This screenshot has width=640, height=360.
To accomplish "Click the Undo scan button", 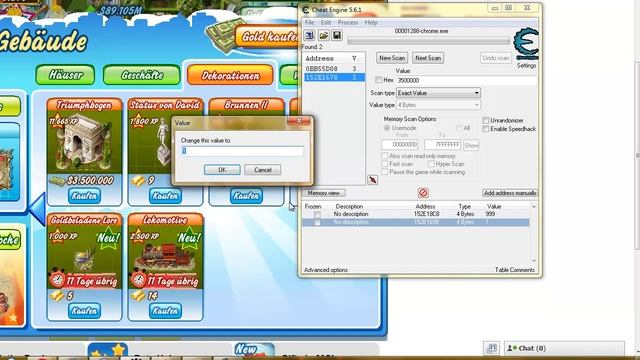I will [x=496, y=58].
